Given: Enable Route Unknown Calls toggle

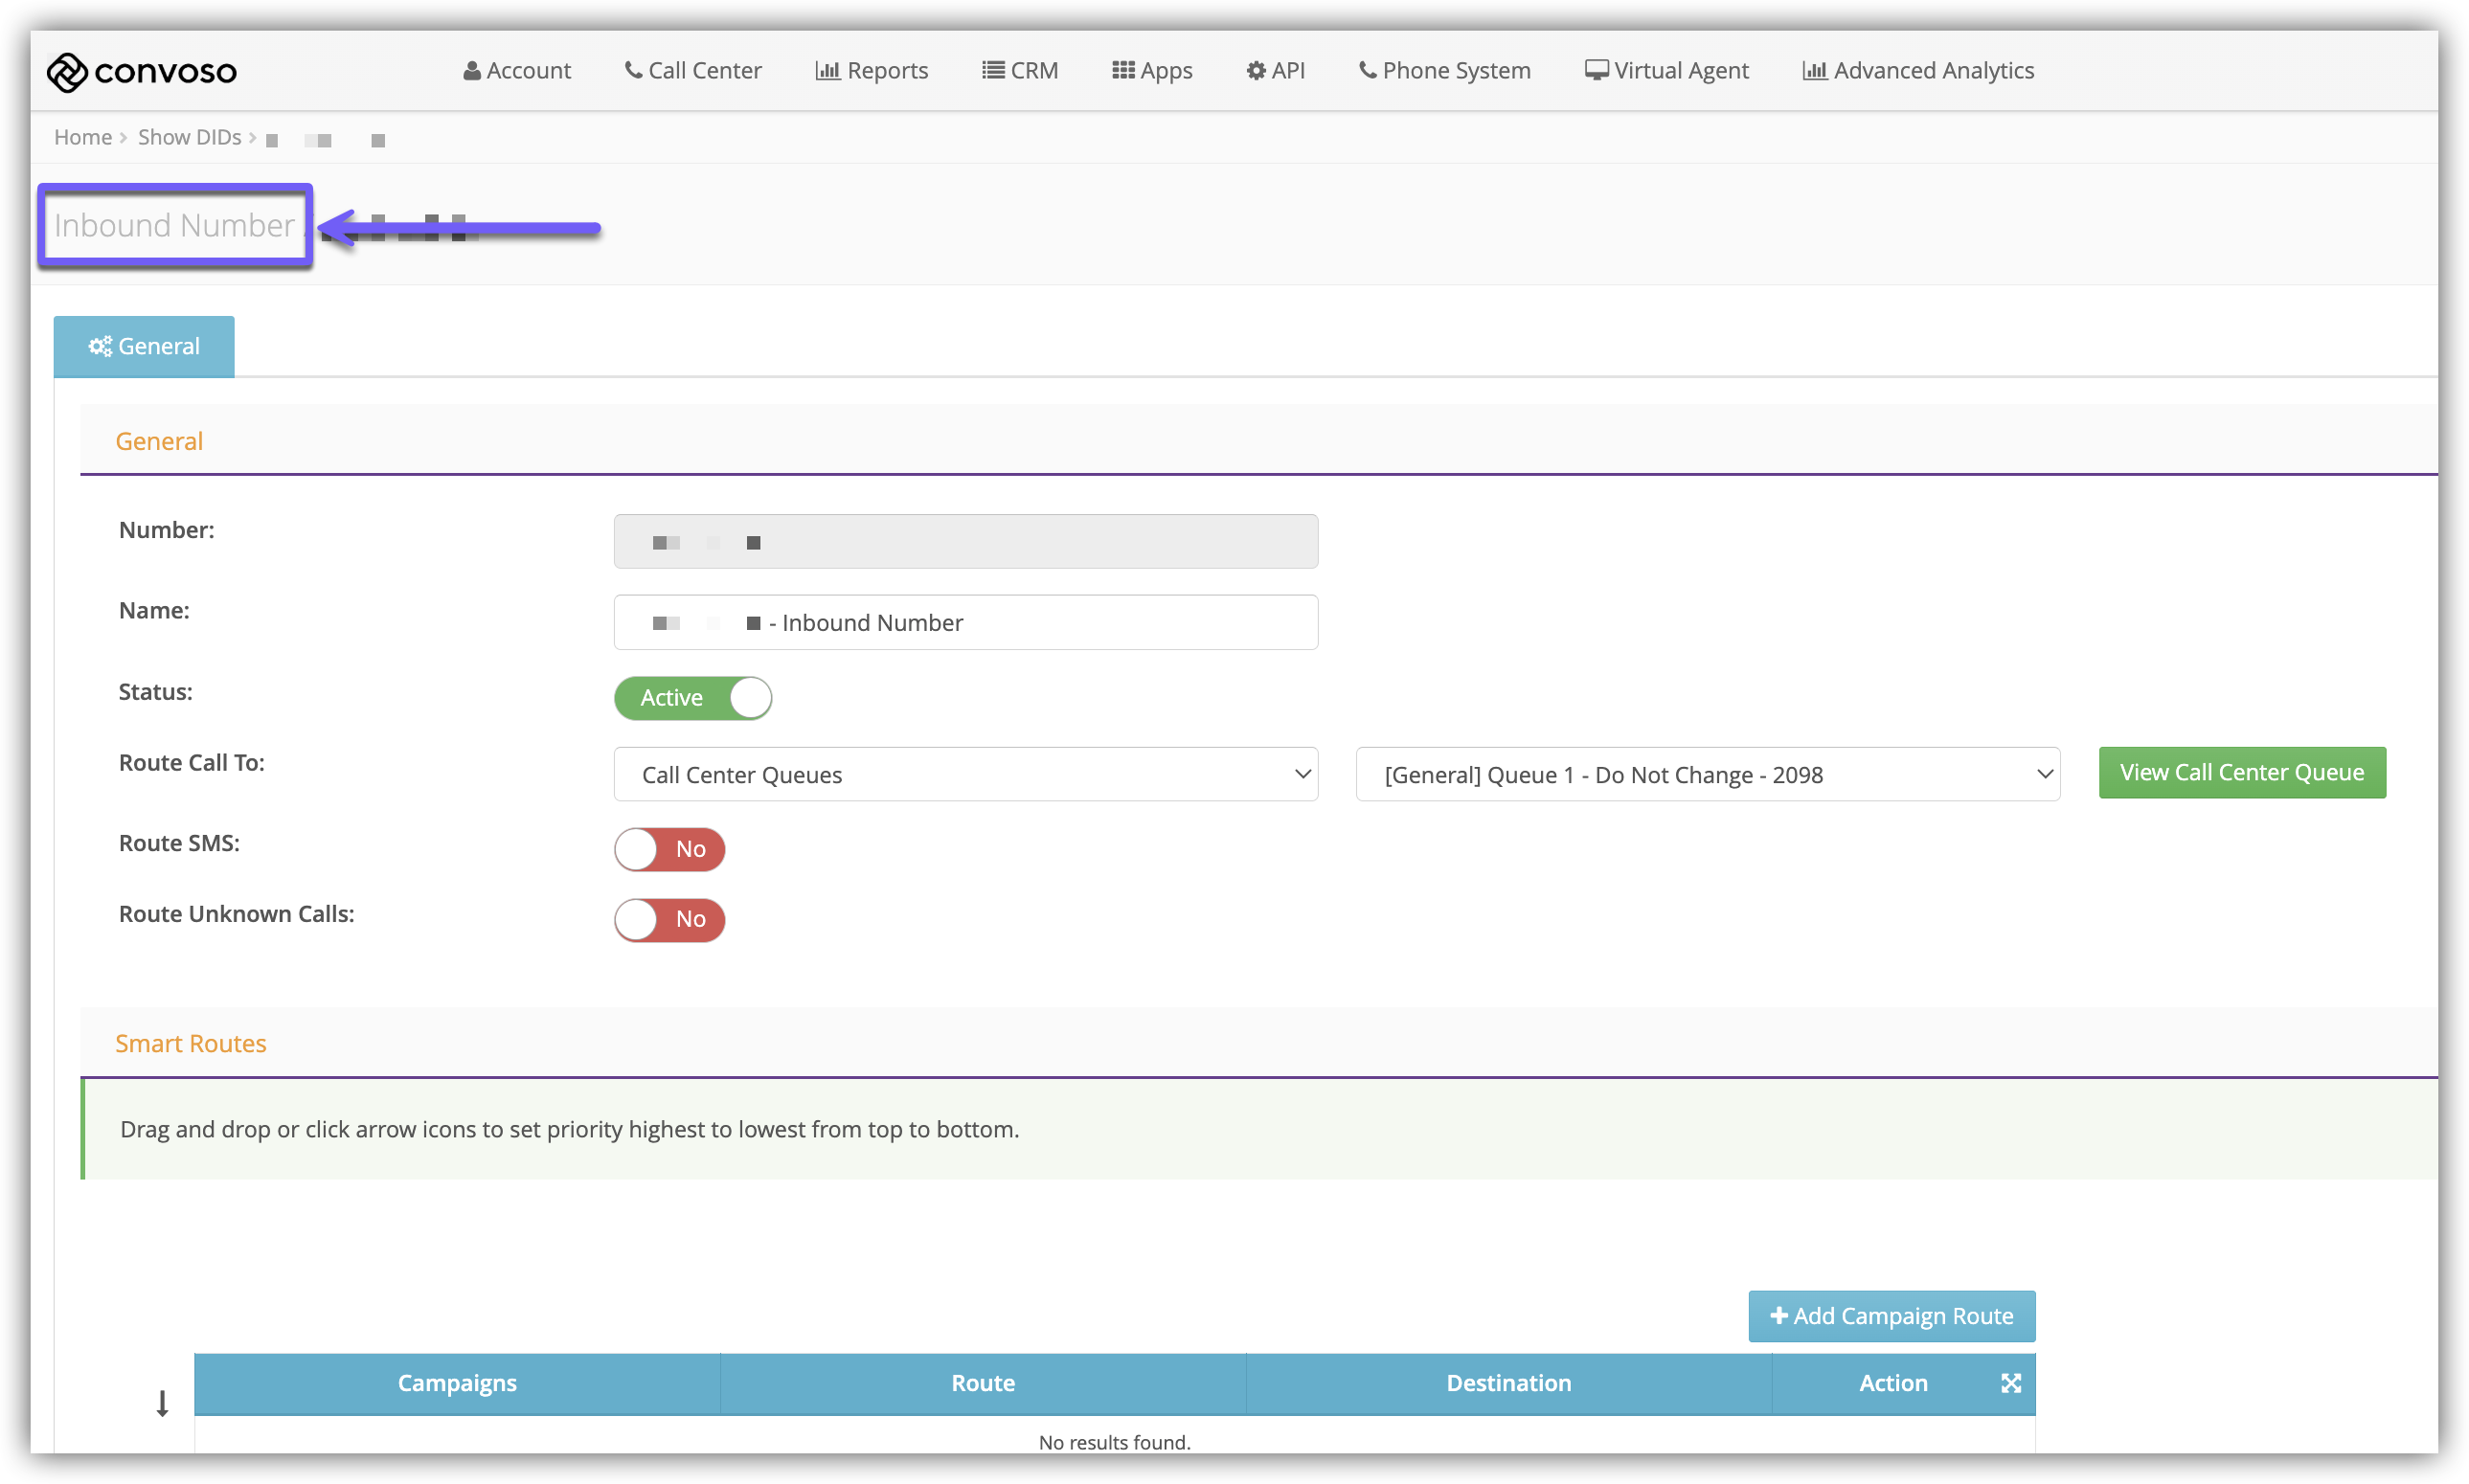Looking at the screenshot, I should (x=669, y=919).
